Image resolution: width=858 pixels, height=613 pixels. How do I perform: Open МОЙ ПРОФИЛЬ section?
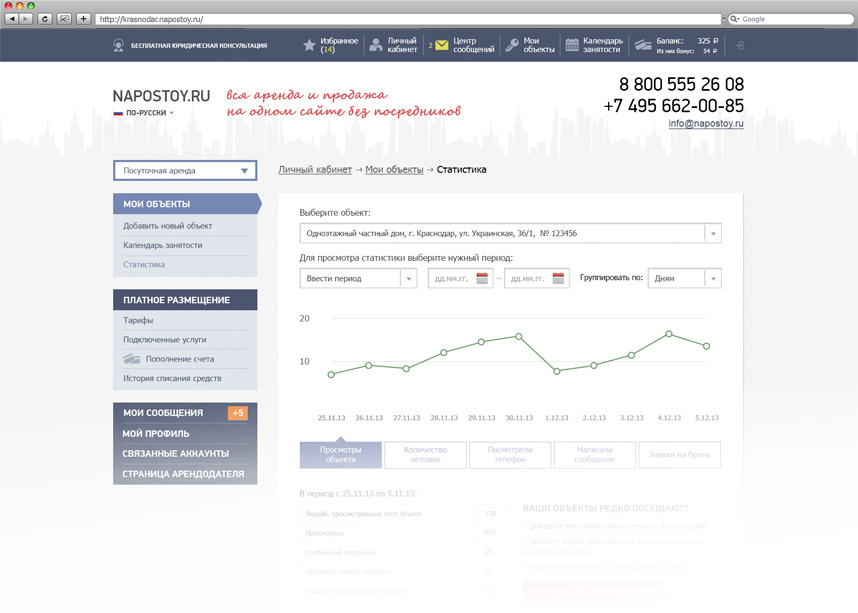(156, 433)
